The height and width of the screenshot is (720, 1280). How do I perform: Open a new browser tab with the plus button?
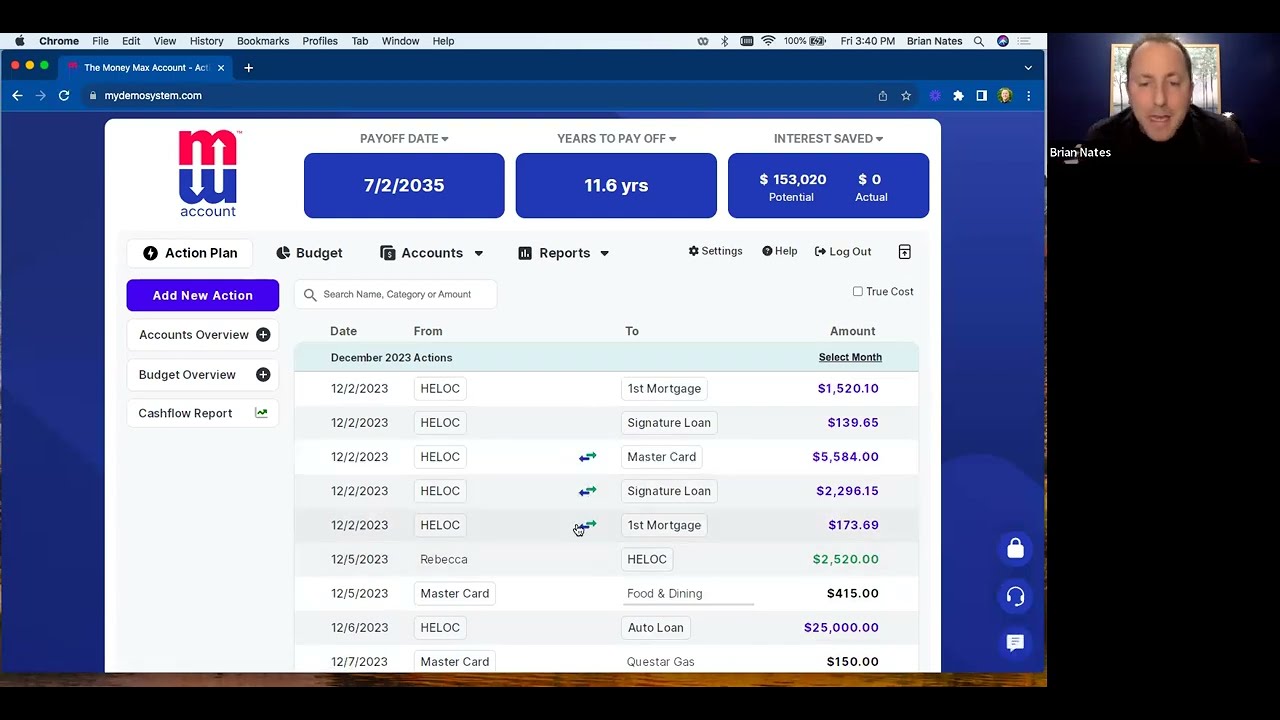(x=248, y=68)
